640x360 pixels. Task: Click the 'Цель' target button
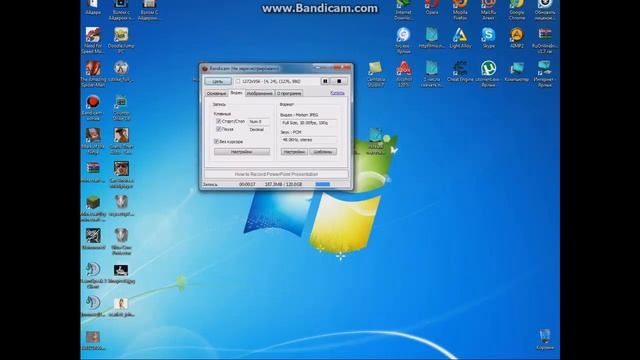tap(218, 81)
